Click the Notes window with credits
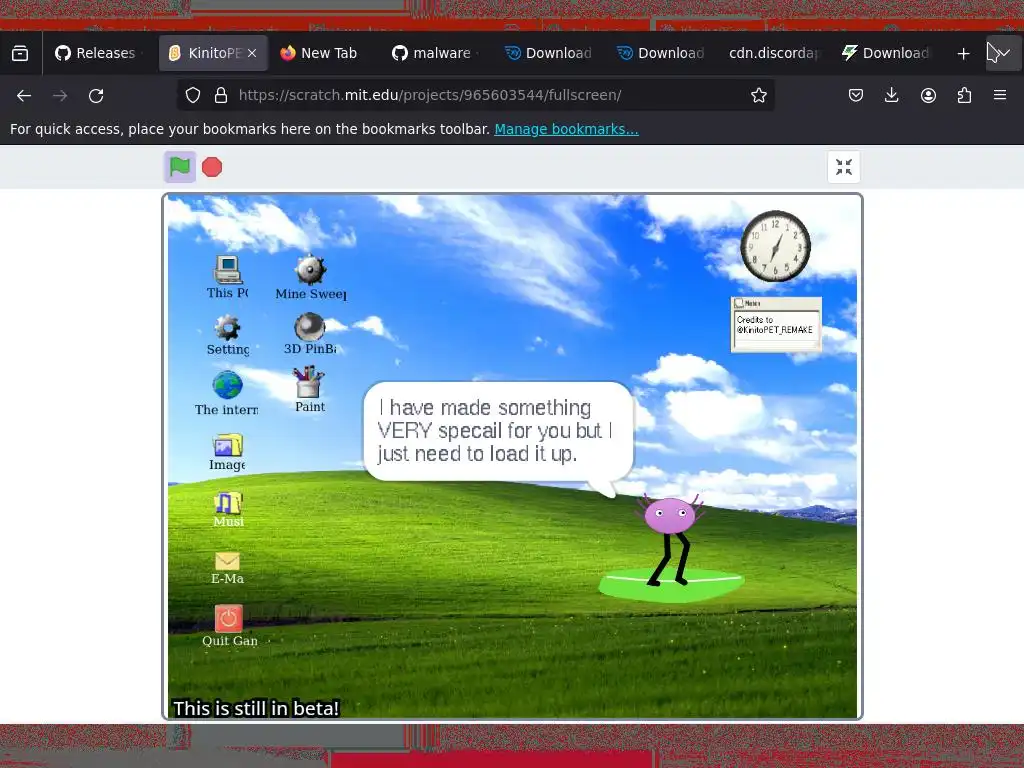The image size is (1024, 768). point(776,325)
